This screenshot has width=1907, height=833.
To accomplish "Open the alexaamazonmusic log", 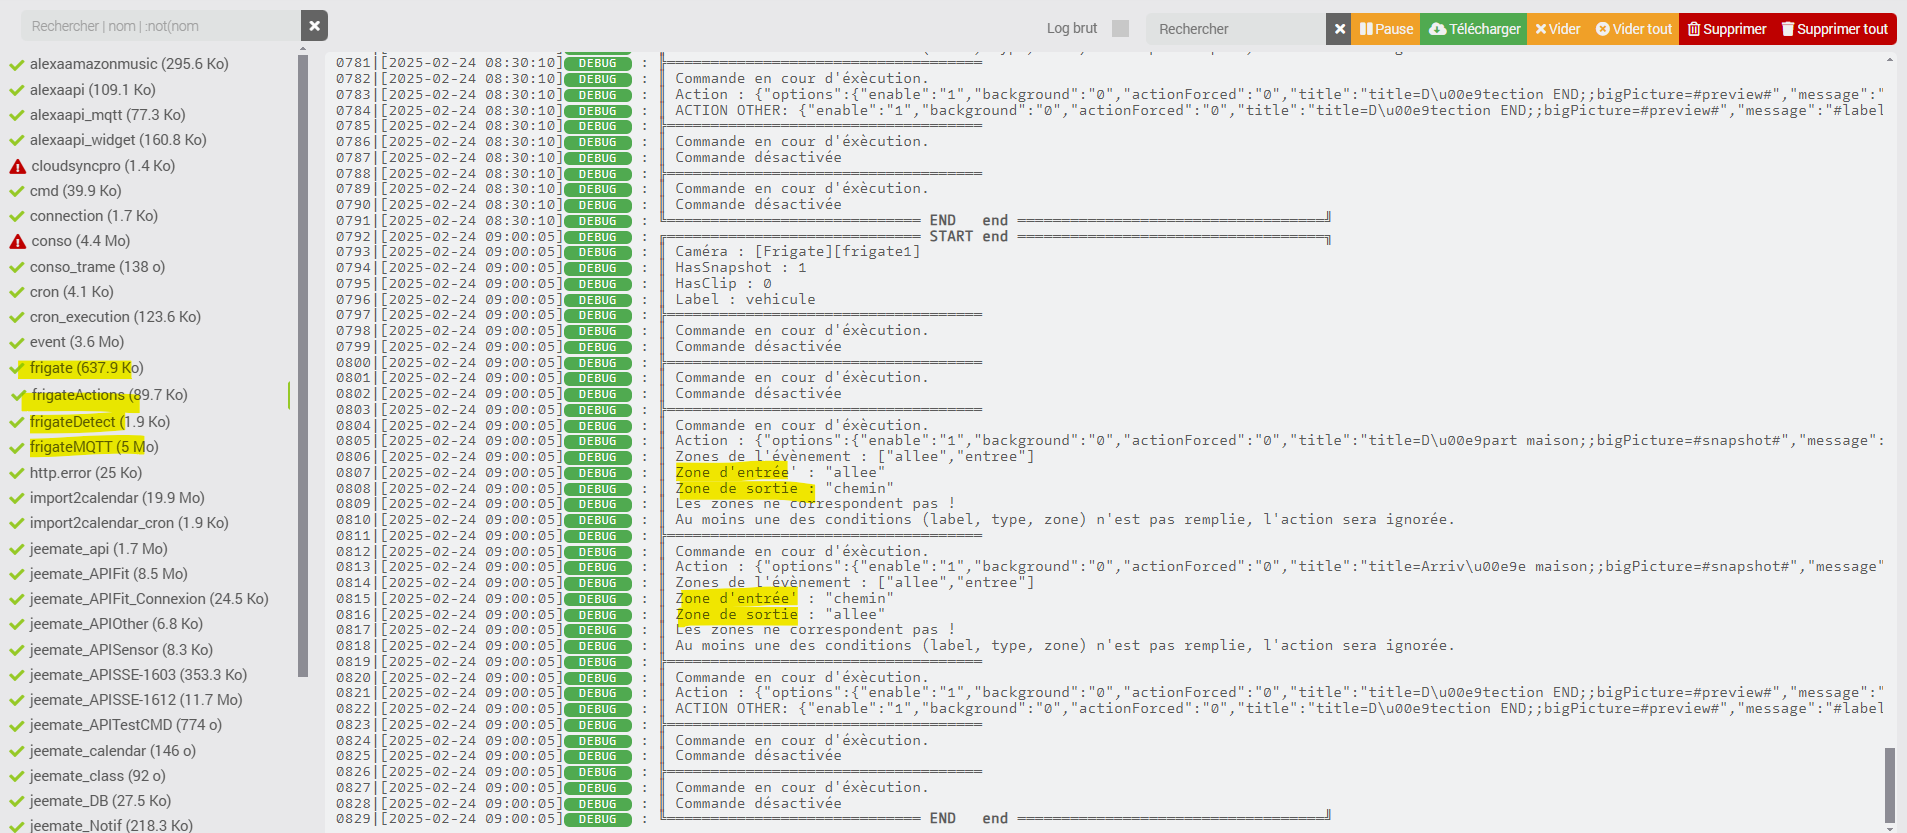I will point(129,64).
